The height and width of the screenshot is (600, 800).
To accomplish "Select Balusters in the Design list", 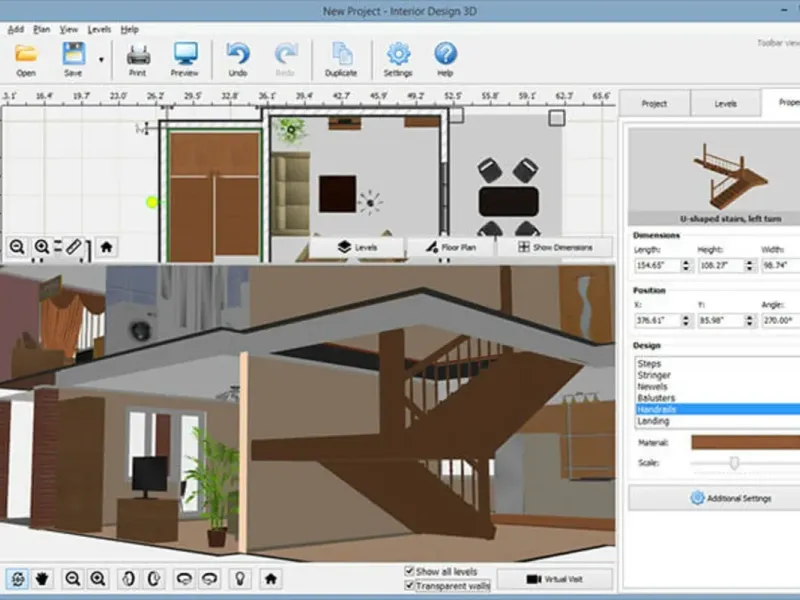I will [656, 398].
